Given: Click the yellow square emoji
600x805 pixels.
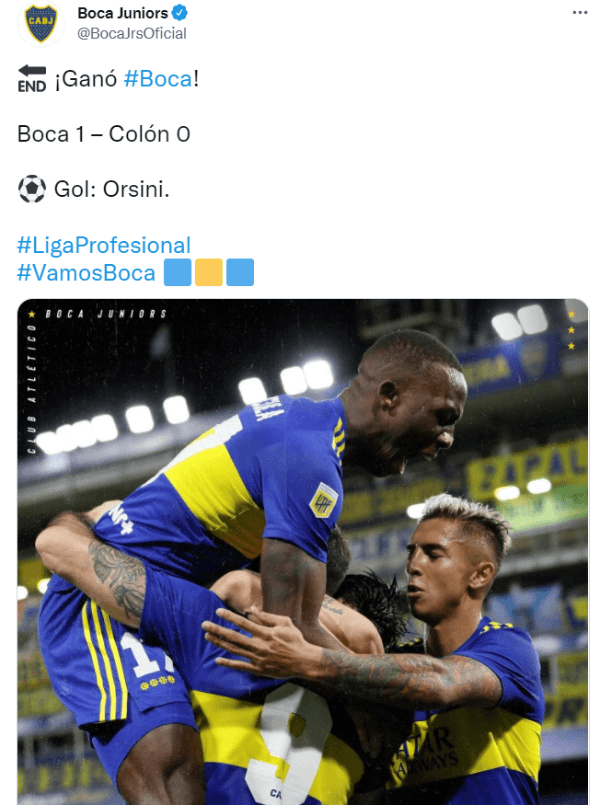Looking at the screenshot, I should (x=208, y=272).
